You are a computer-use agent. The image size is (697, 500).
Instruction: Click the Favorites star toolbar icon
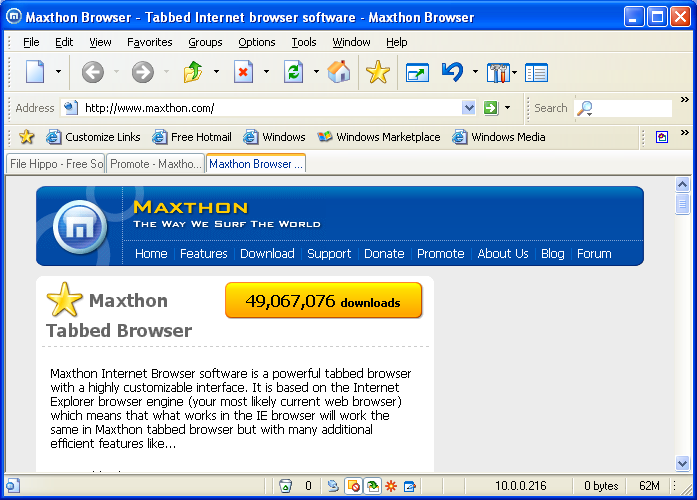click(377, 72)
